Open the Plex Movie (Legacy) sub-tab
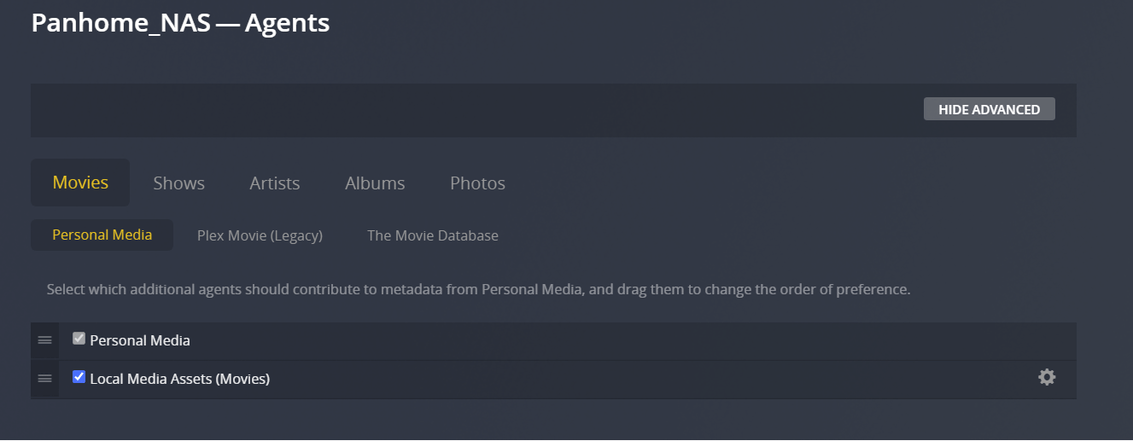Screen dimensions: 1133x441 (260, 236)
